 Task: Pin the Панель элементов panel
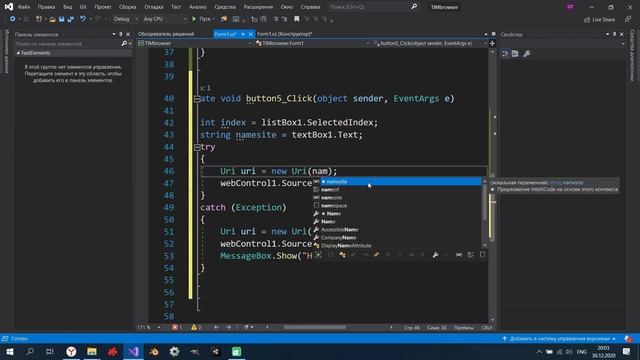[121, 35]
